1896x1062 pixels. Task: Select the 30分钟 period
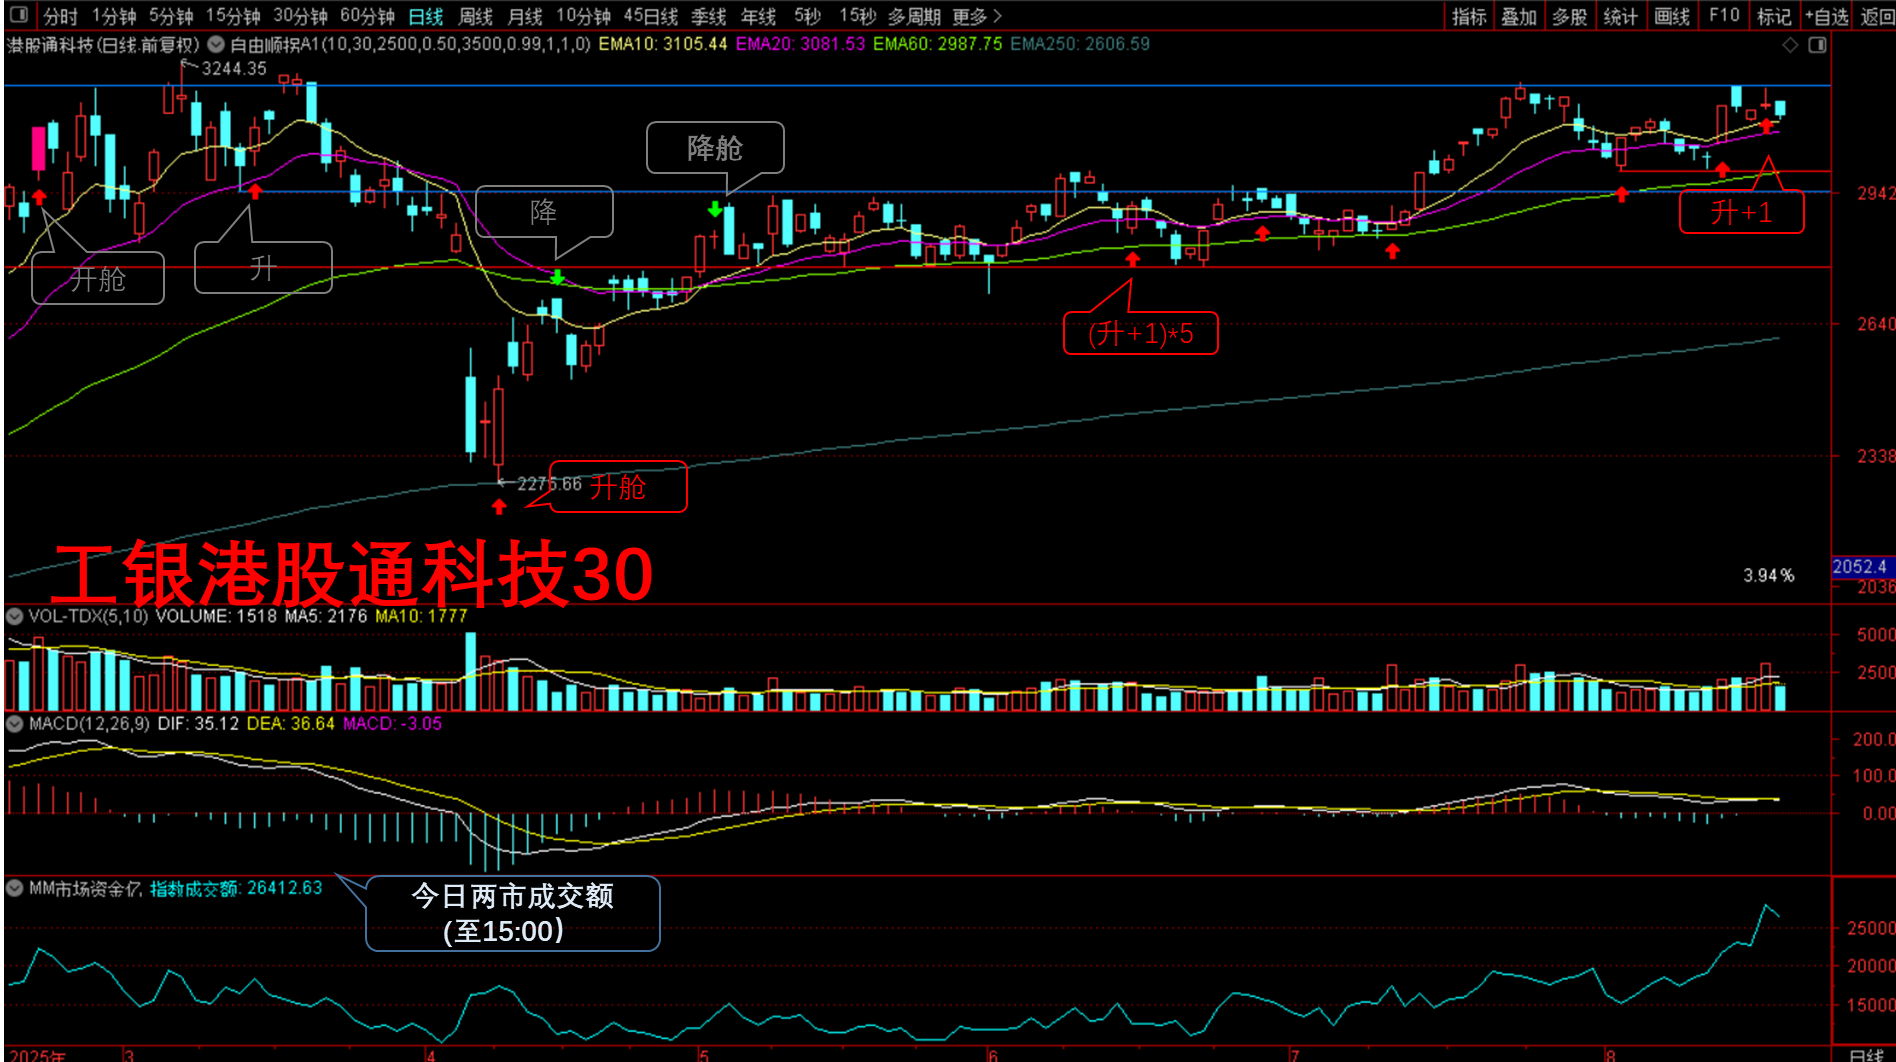coord(300,16)
